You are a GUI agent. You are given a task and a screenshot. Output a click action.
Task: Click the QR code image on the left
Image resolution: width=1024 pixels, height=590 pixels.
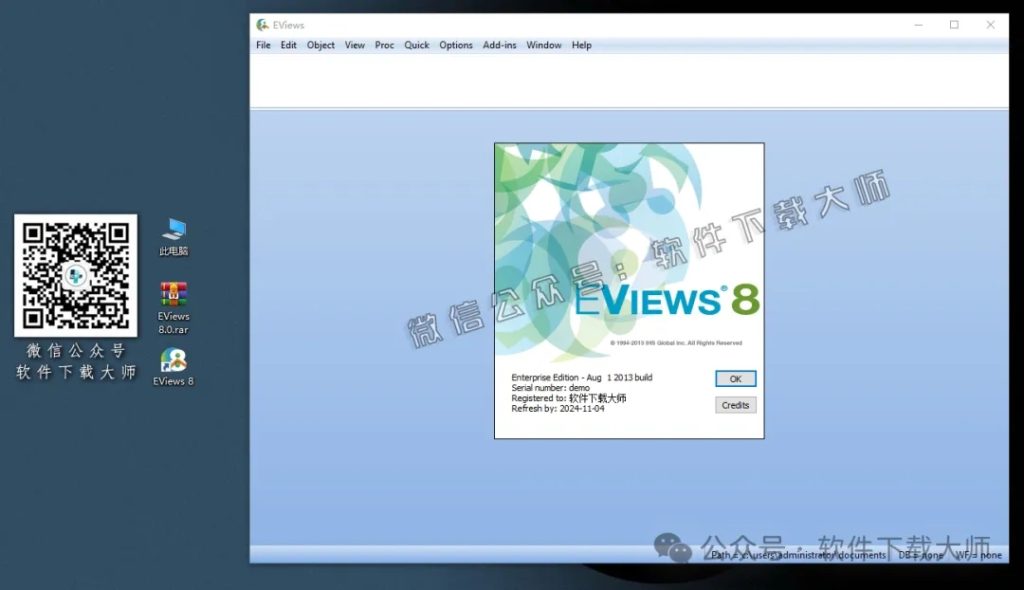pyautogui.click(x=75, y=275)
